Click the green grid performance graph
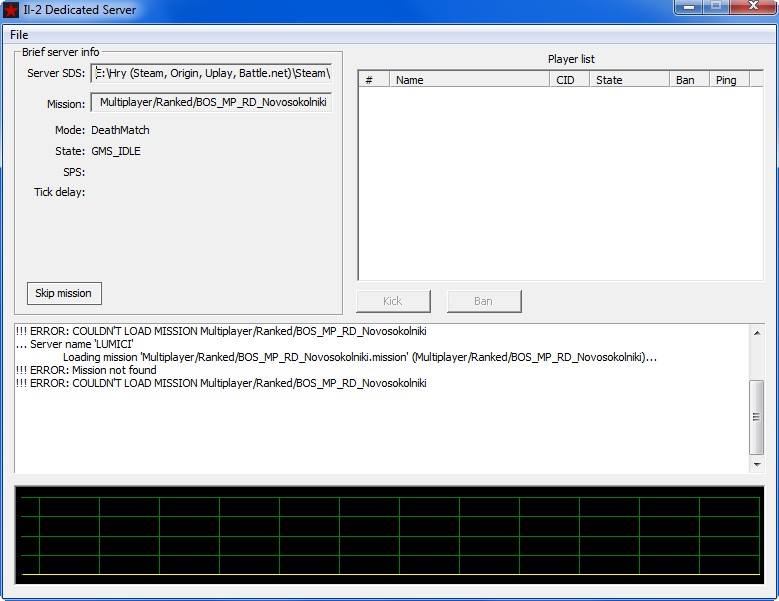The width and height of the screenshot is (779, 601). (390, 535)
